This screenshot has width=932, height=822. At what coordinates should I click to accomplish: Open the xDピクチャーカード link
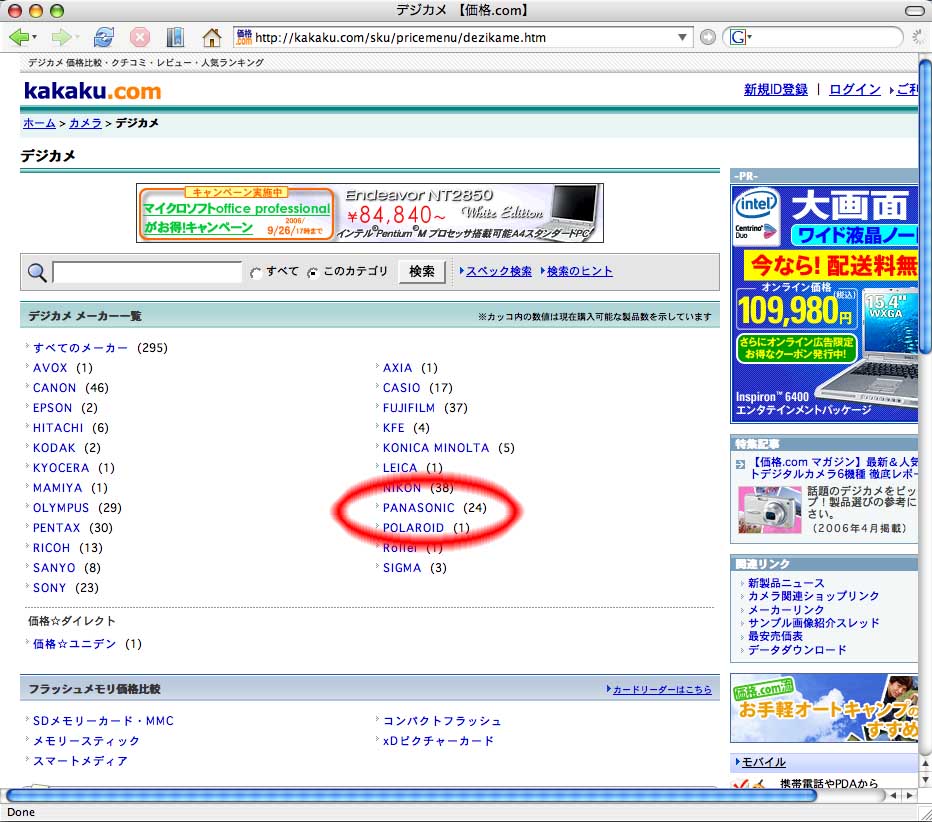(439, 741)
